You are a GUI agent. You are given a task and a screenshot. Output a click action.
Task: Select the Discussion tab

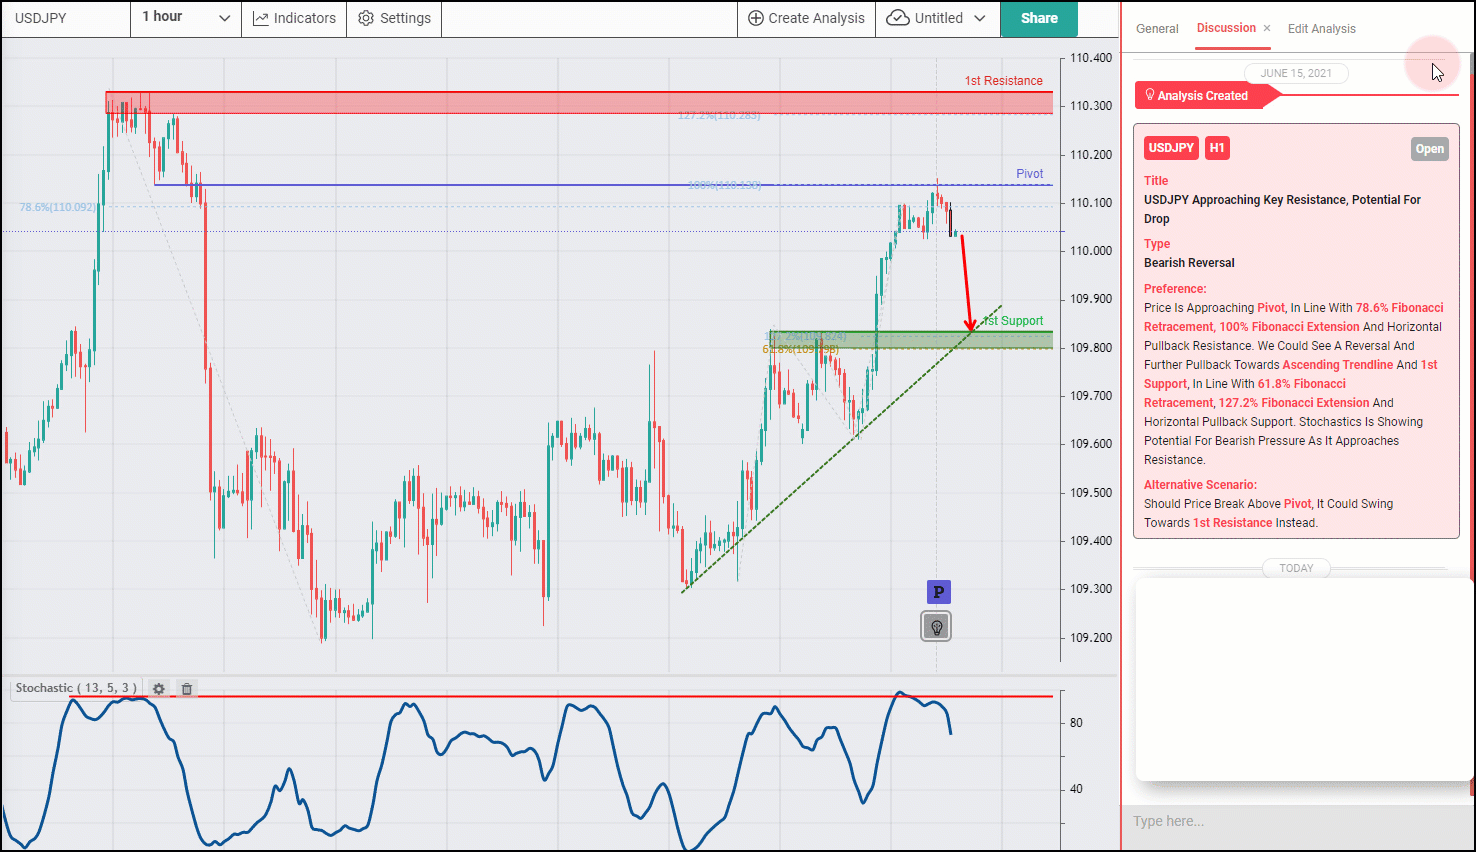[1226, 28]
